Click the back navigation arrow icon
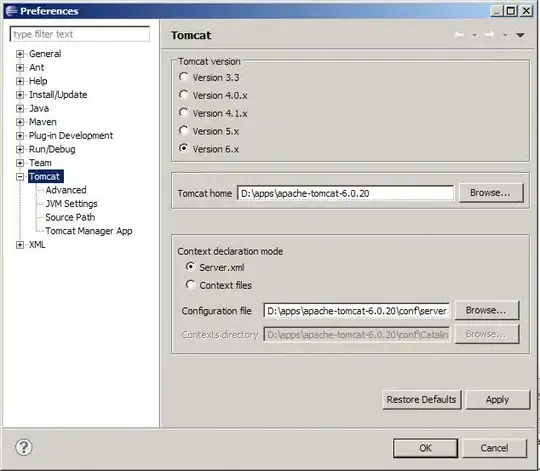Screen dimensions: 540x471 [x=459, y=34]
